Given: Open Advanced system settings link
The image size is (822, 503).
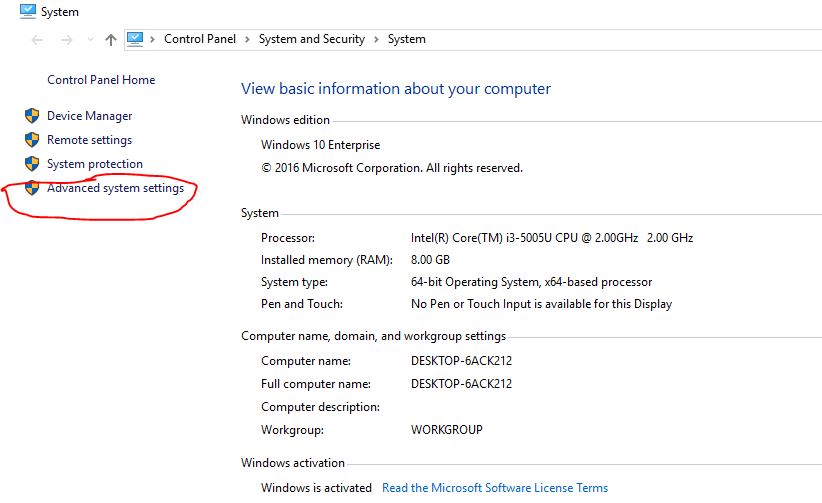Looking at the screenshot, I should [x=115, y=188].
